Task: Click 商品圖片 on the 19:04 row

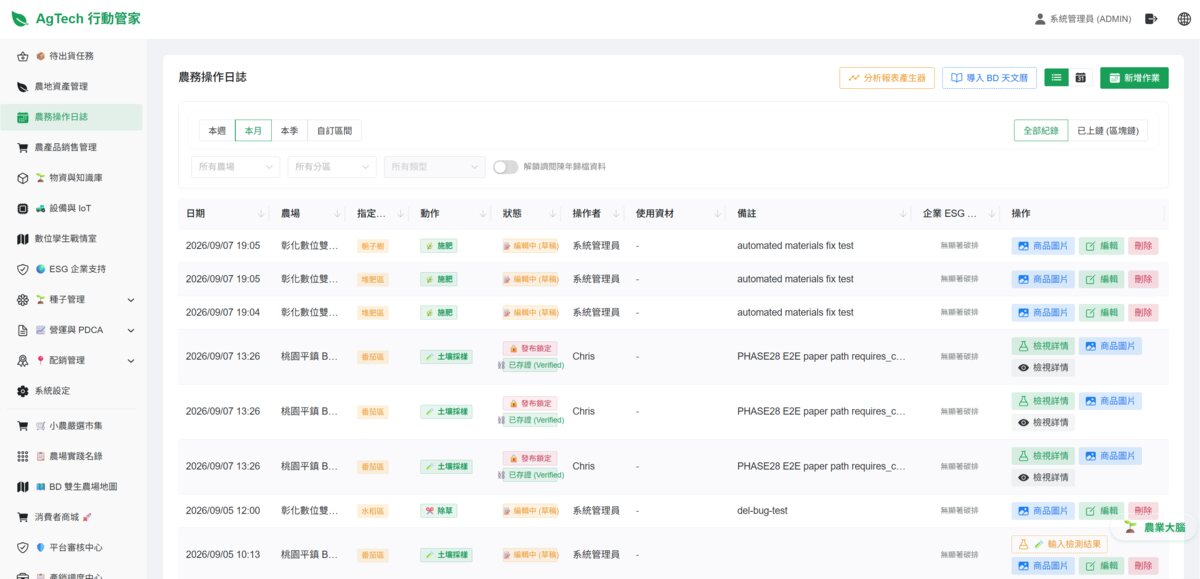Action: [1043, 313]
